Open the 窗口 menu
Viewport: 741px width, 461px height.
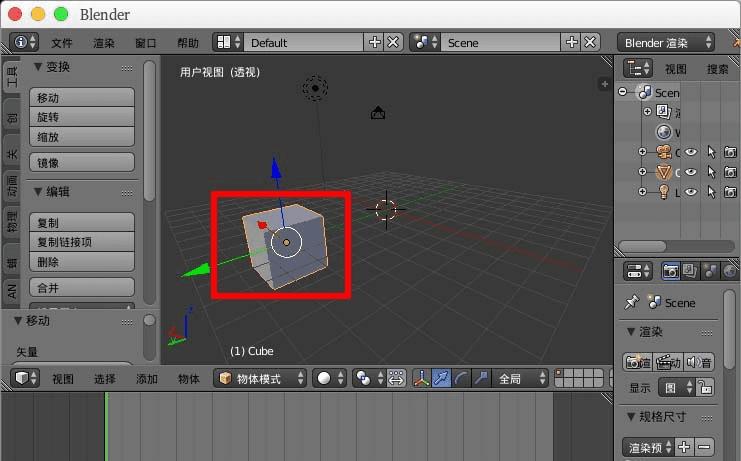pos(146,43)
